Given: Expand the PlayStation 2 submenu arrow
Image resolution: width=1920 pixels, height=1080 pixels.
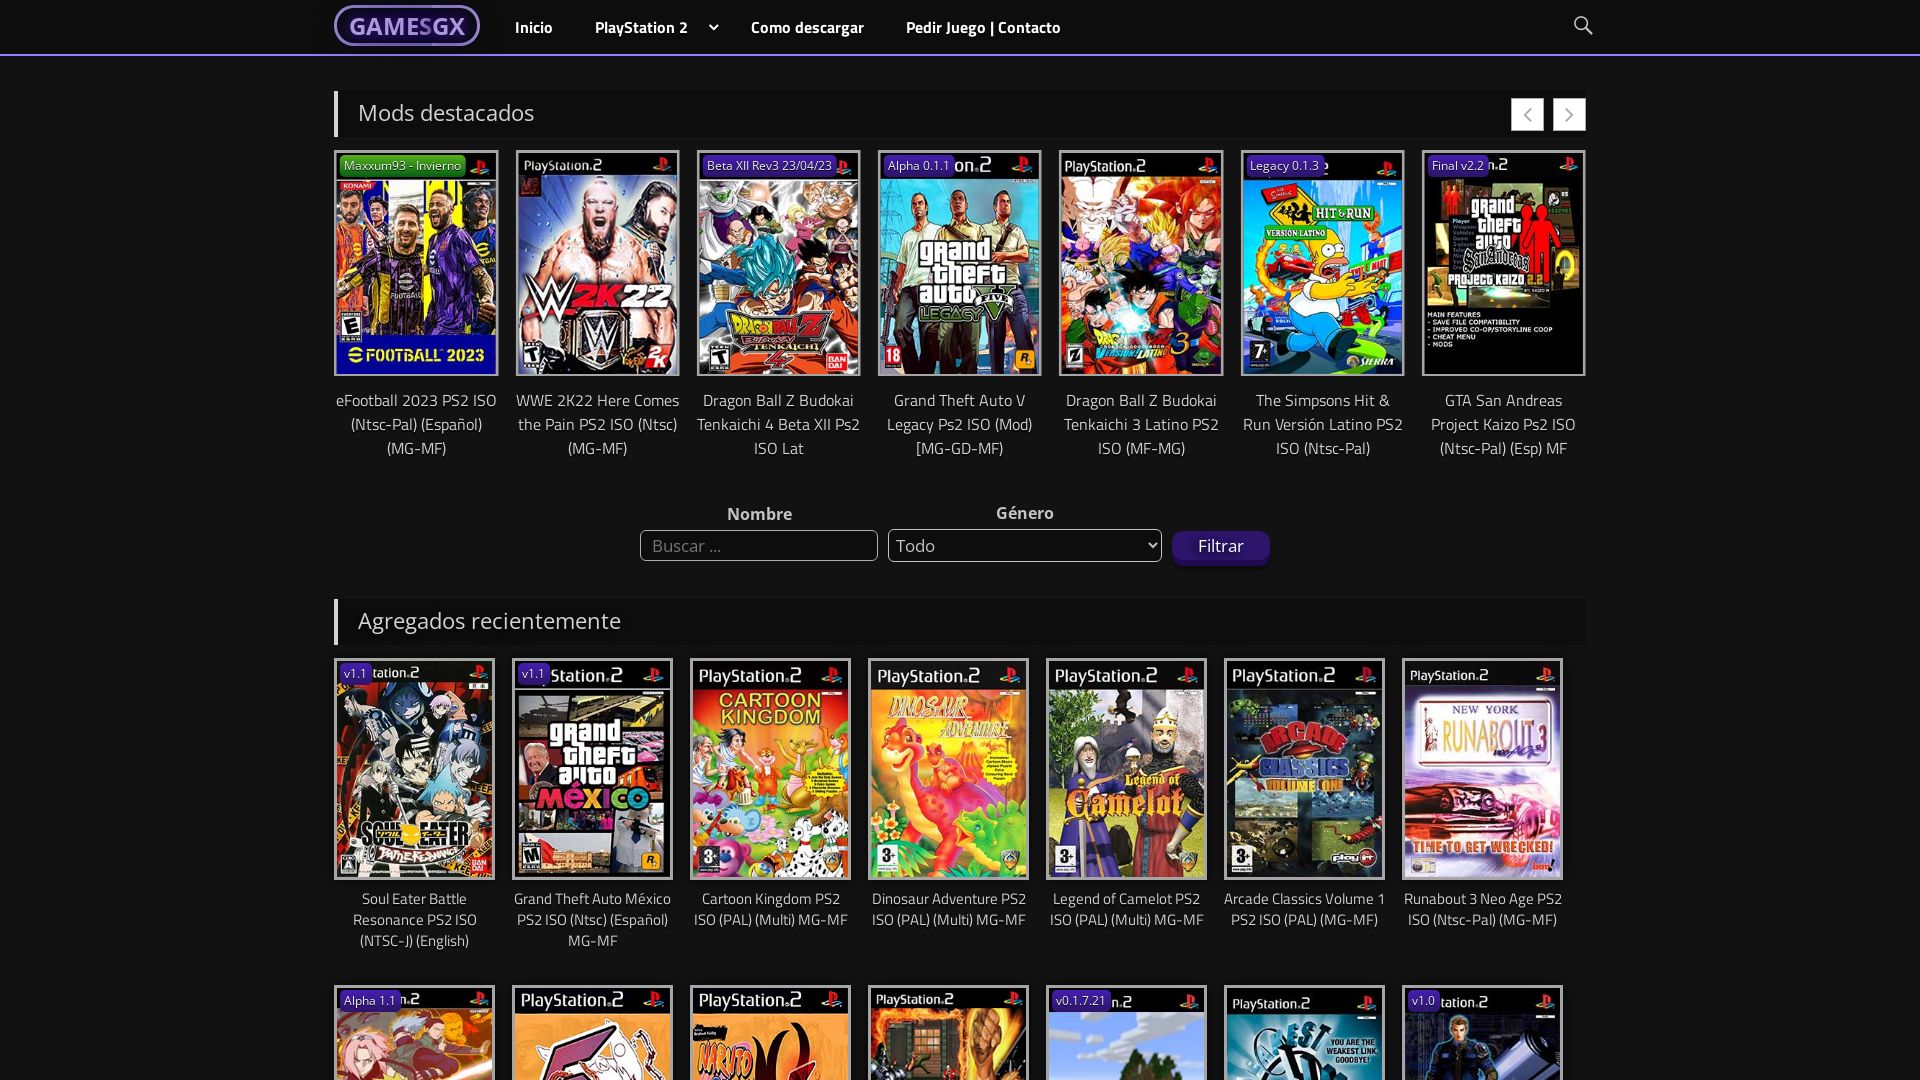Looking at the screenshot, I should 713,27.
